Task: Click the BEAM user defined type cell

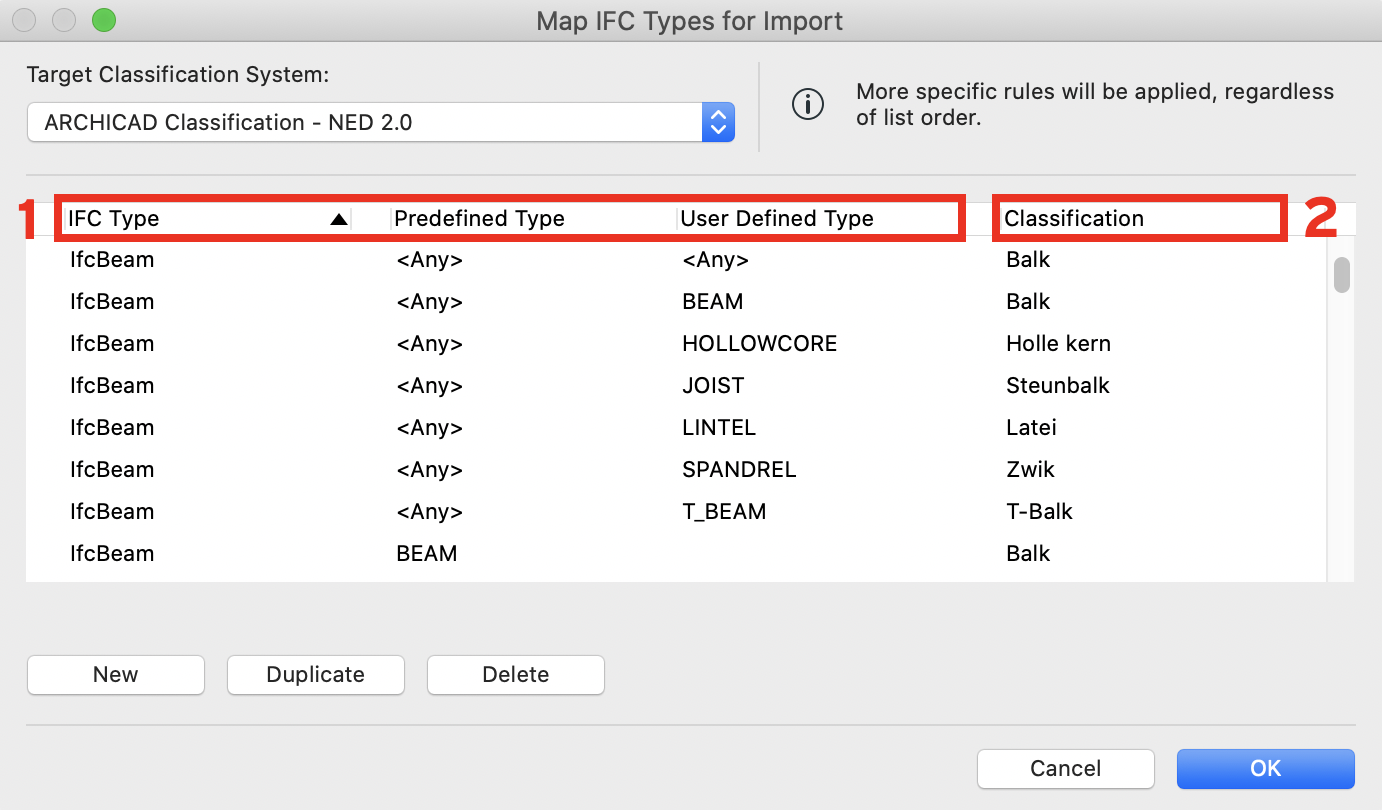Action: (x=713, y=301)
